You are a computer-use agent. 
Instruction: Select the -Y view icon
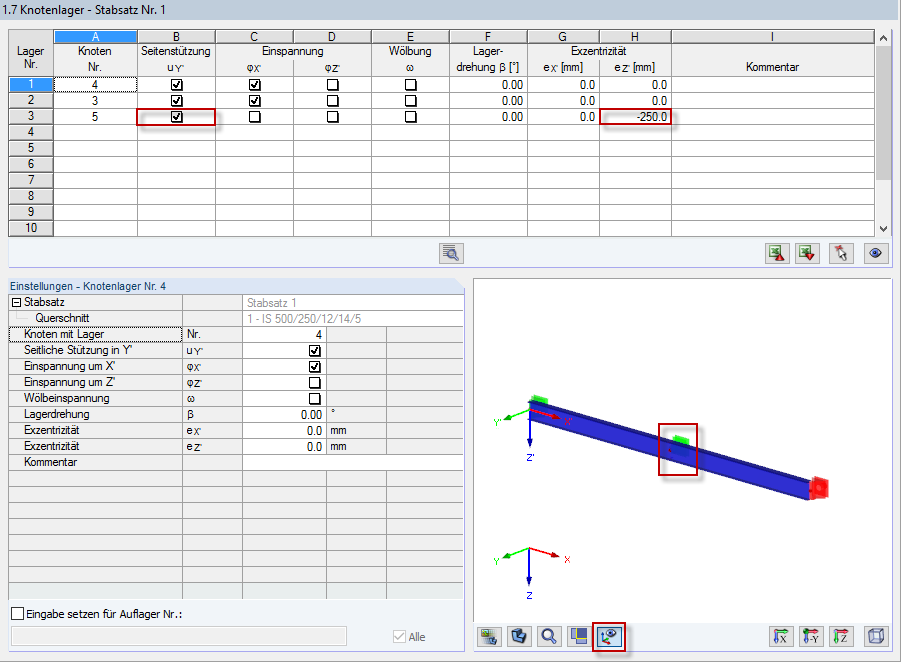811,636
